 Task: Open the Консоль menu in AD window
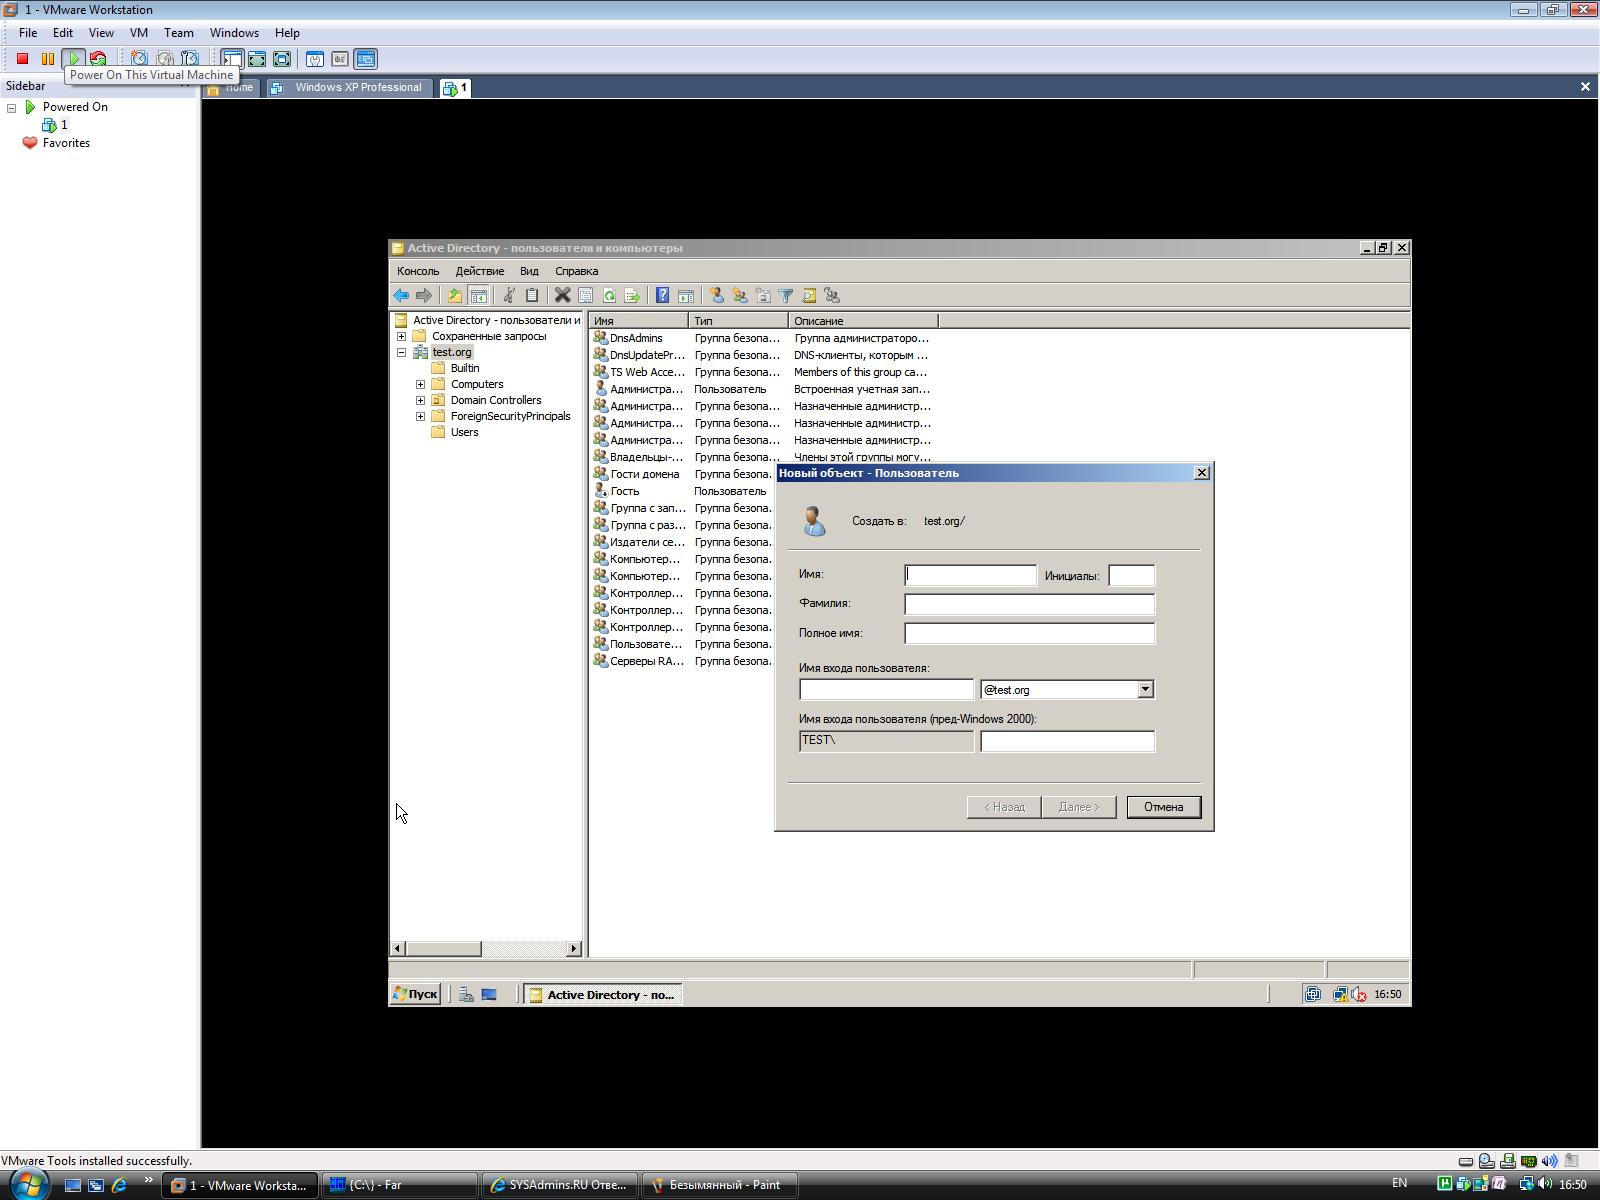[x=418, y=271]
